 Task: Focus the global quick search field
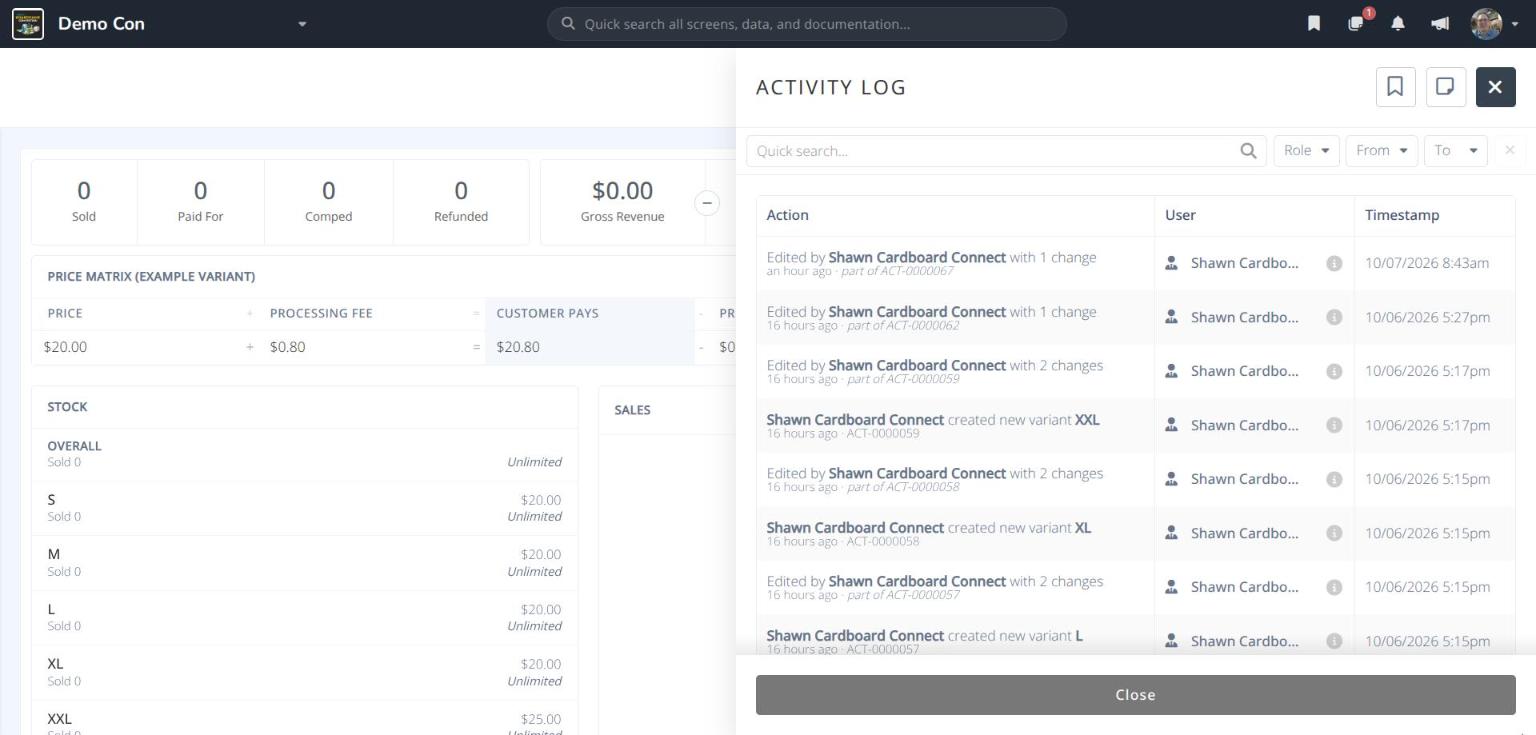806,24
